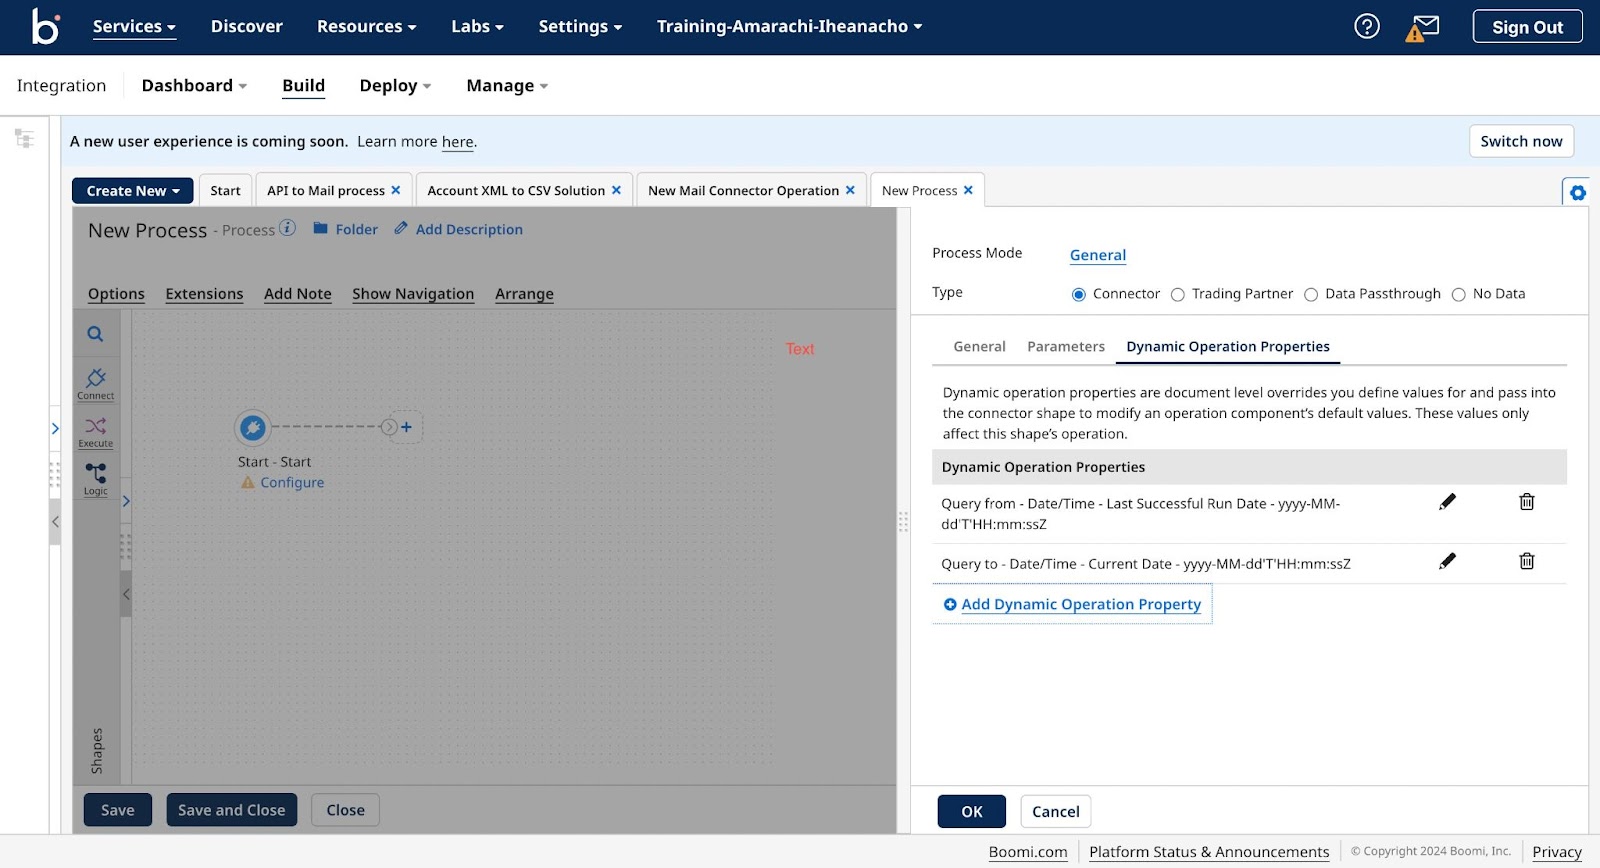Open the Create New dropdown button
The width and height of the screenshot is (1600, 868).
point(133,191)
